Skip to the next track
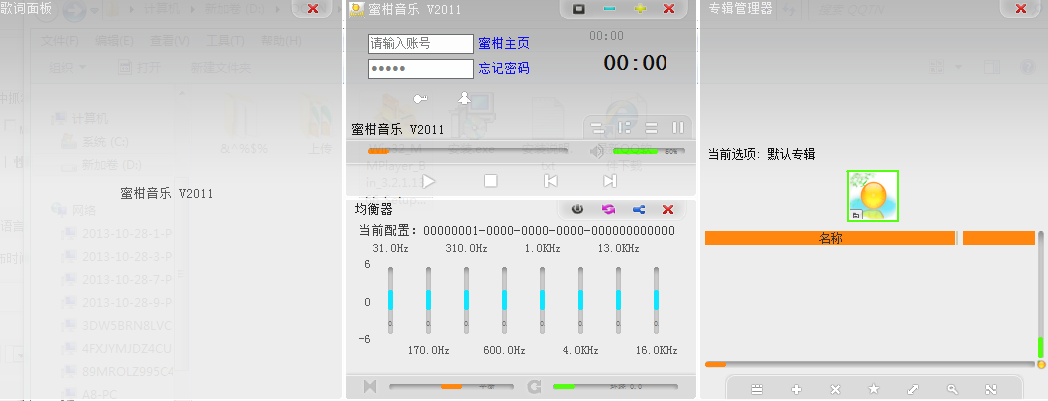The height and width of the screenshot is (401, 1048). click(x=610, y=180)
